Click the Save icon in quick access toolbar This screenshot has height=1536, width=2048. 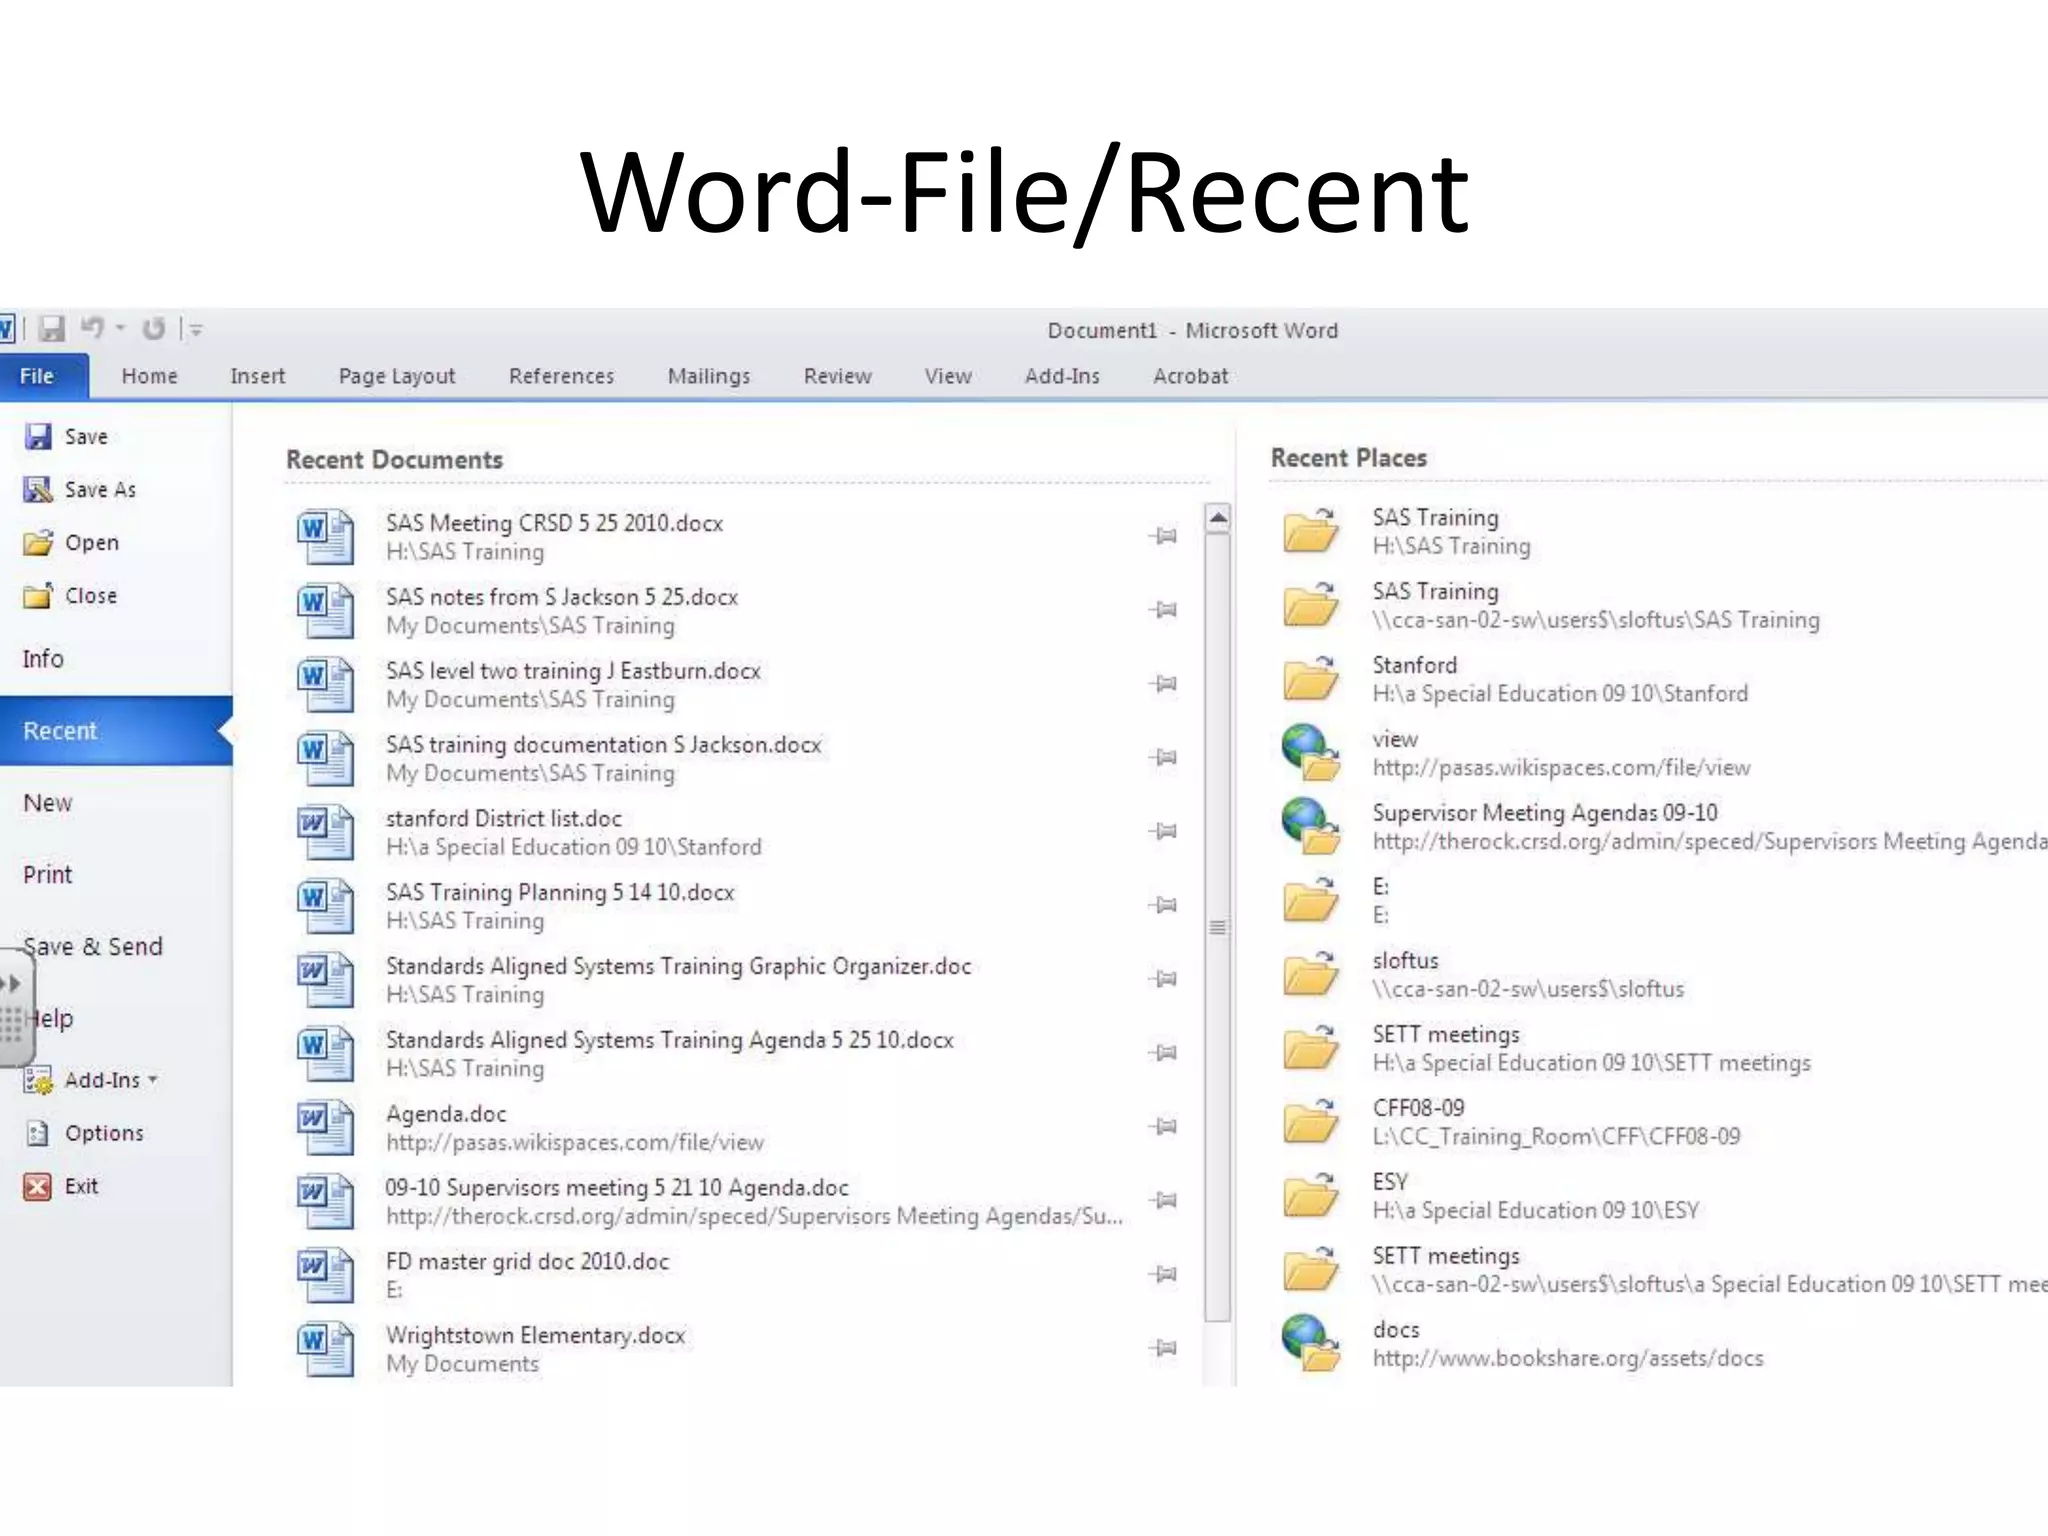[52, 328]
